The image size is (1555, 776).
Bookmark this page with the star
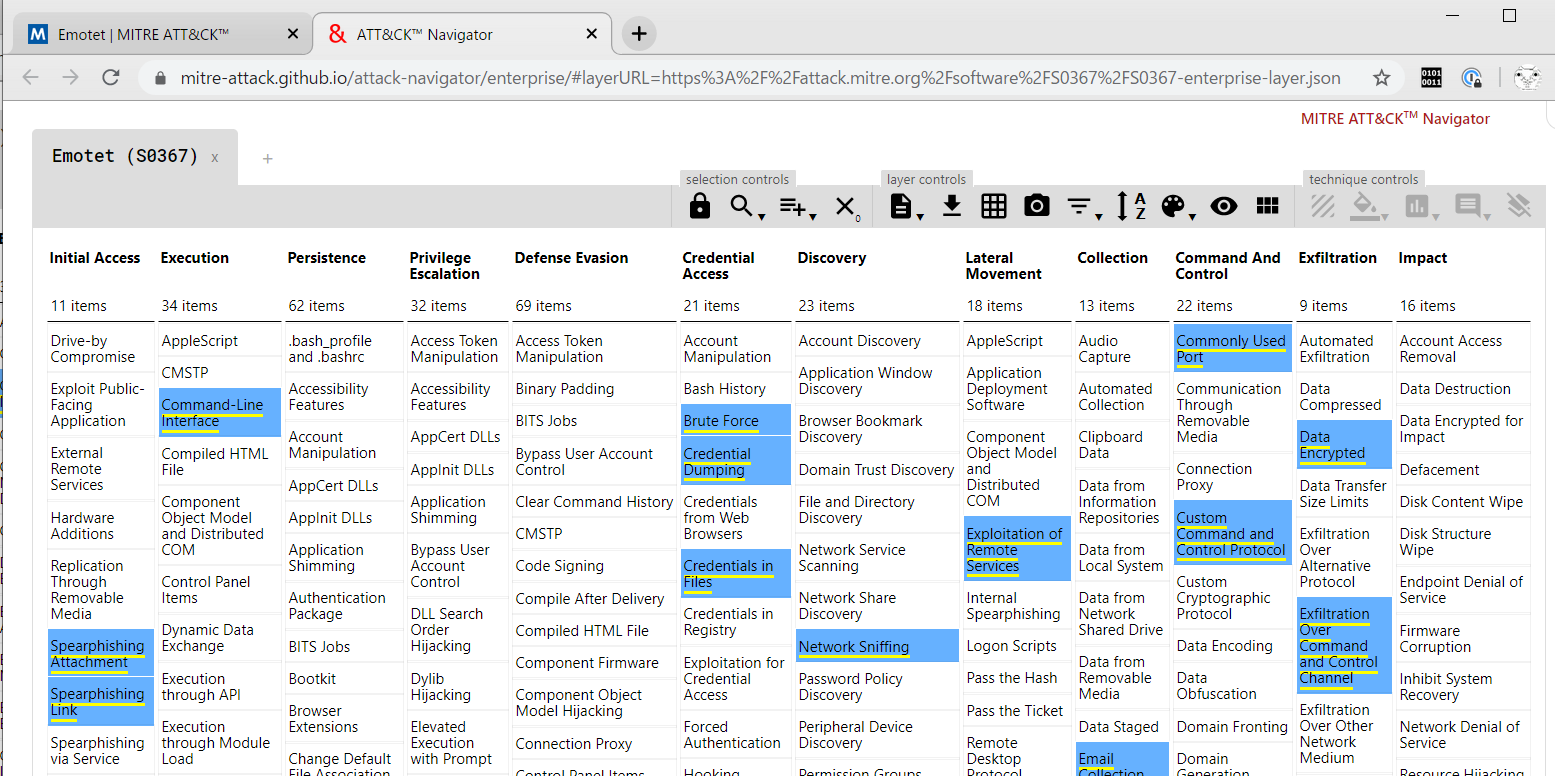[1381, 78]
